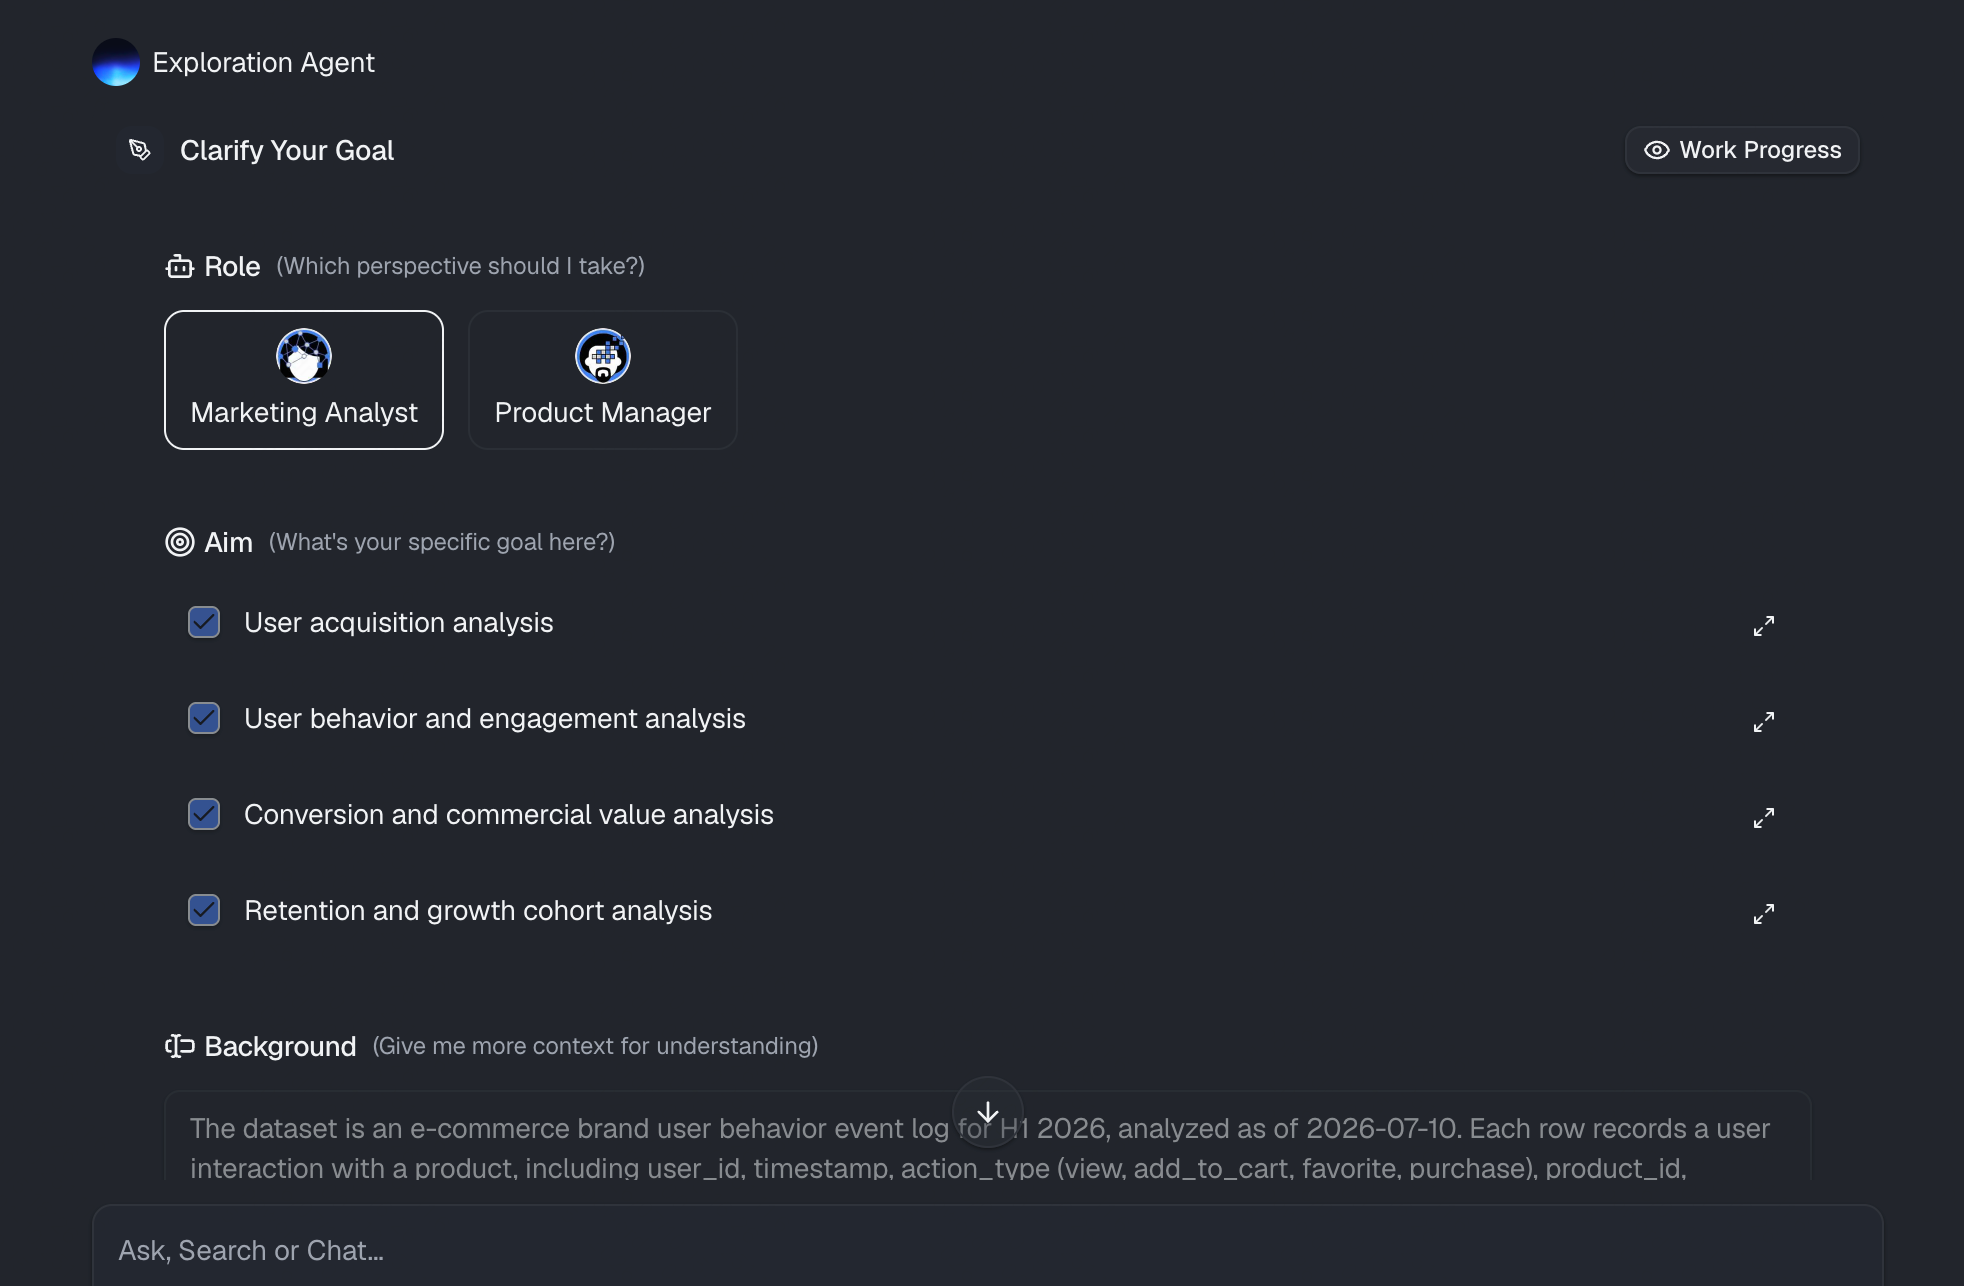The image size is (1964, 1286).
Task: Click the scroll-down arrow circle button
Action: 988,1112
